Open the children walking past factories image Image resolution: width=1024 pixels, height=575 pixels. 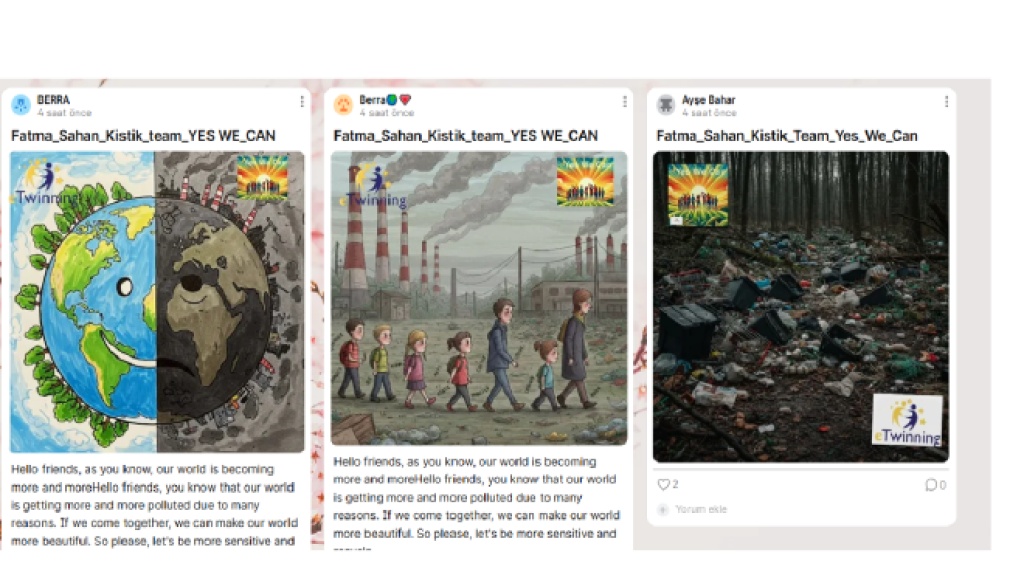click(479, 298)
